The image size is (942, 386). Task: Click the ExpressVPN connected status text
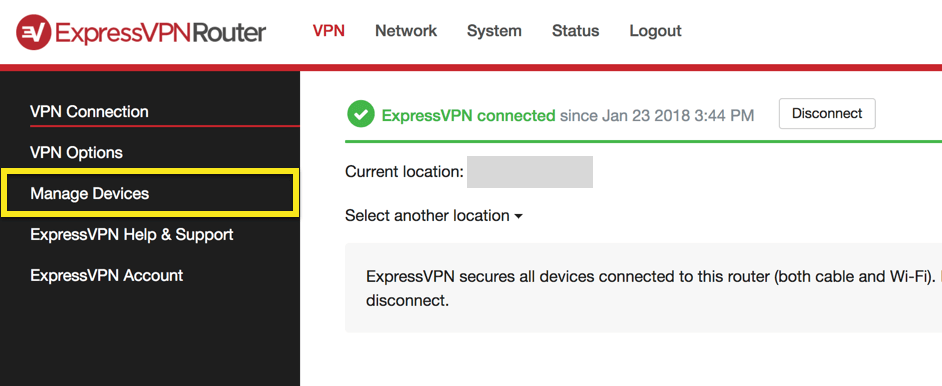(469, 115)
